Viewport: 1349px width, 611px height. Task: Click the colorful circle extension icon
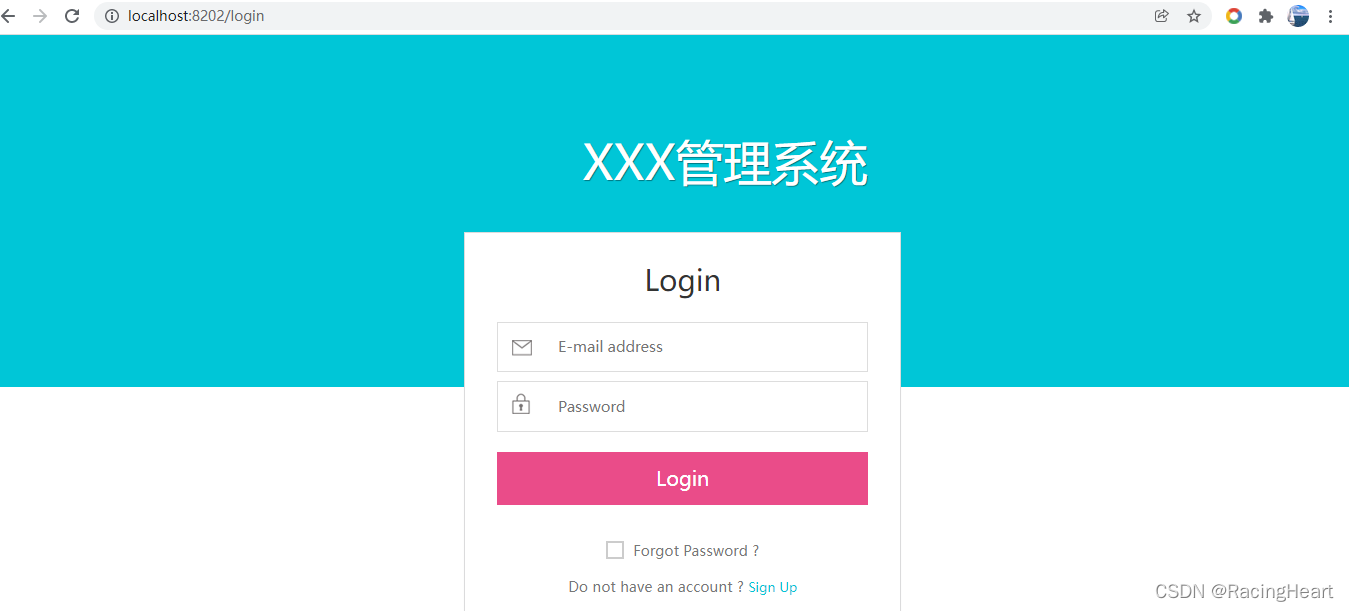coord(1234,16)
